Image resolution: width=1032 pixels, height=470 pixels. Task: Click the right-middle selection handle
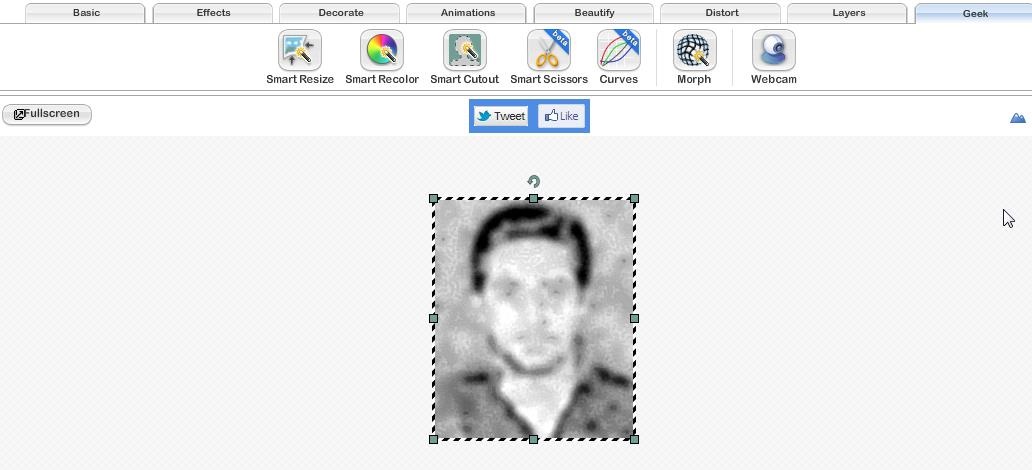634,318
